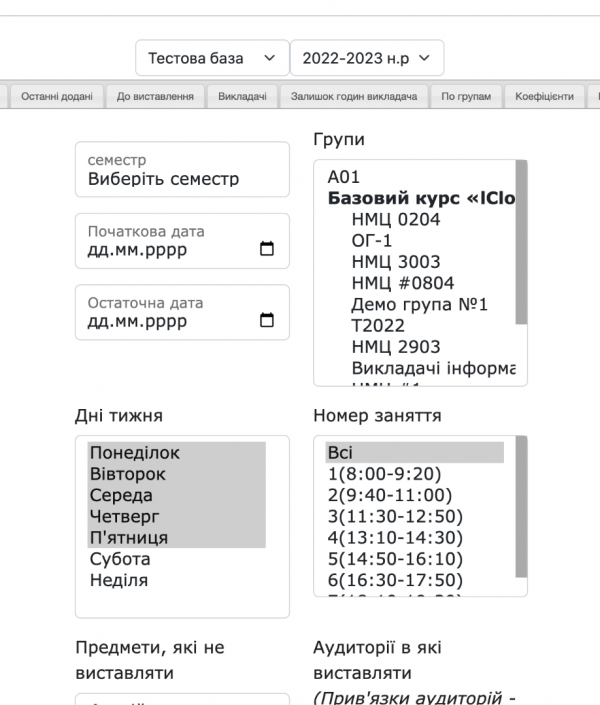Go to Викладачі tab
This screenshot has width=600, height=705.
coord(241,96)
